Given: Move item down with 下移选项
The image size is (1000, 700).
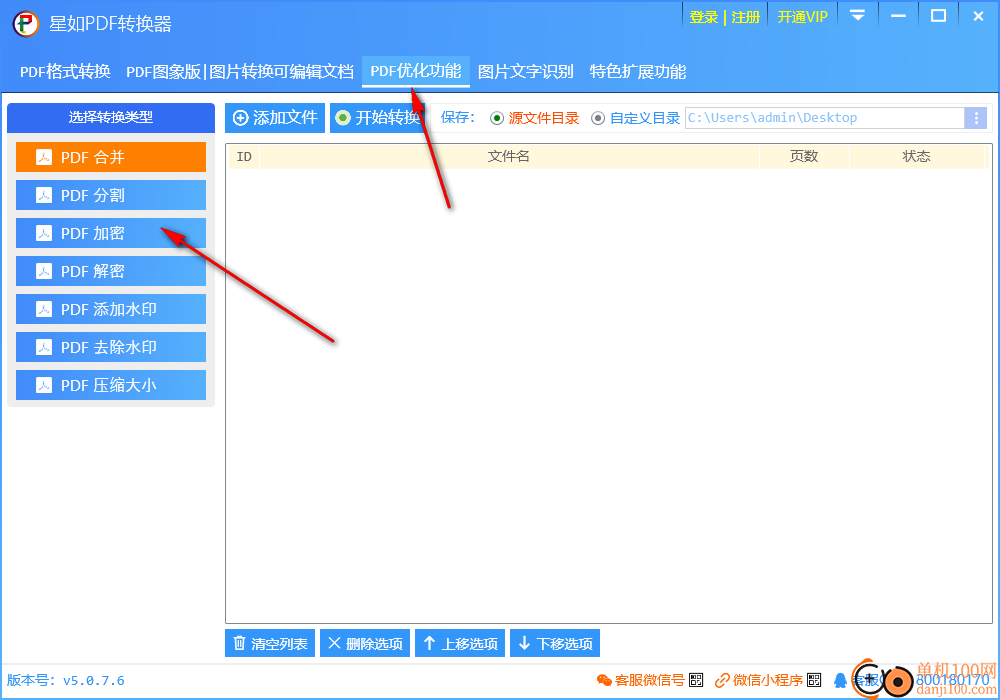Looking at the screenshot, I should (555, 643).
